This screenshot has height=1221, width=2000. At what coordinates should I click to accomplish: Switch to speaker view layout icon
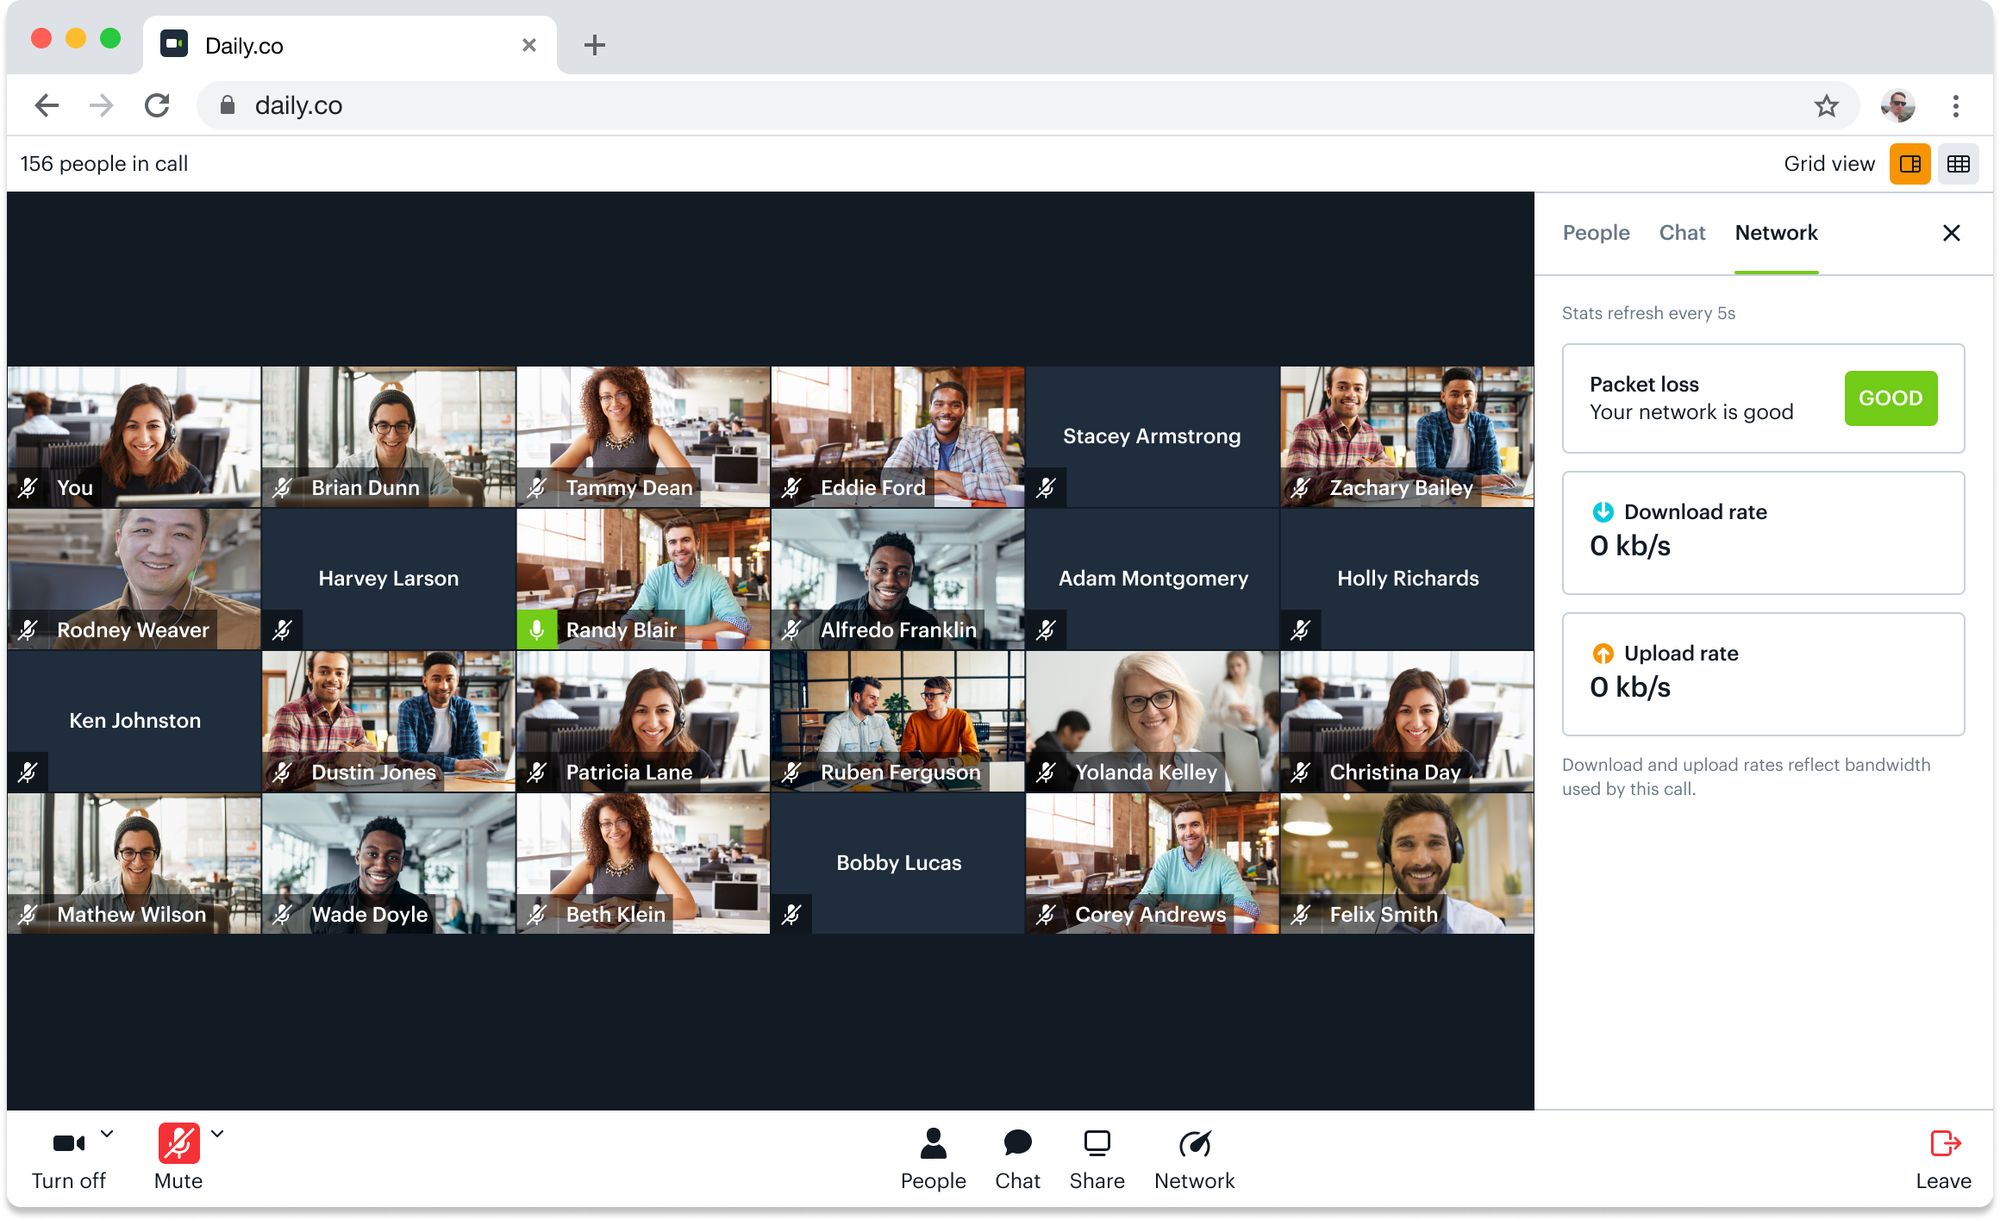(x=1910, y=164)
